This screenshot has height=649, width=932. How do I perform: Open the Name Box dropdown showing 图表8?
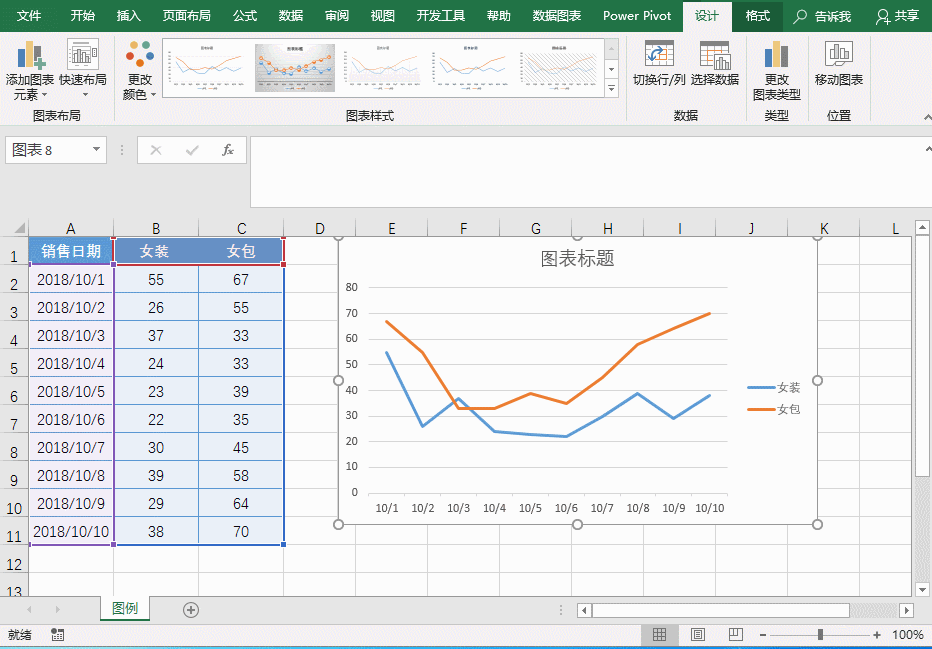tap(94, 150)
